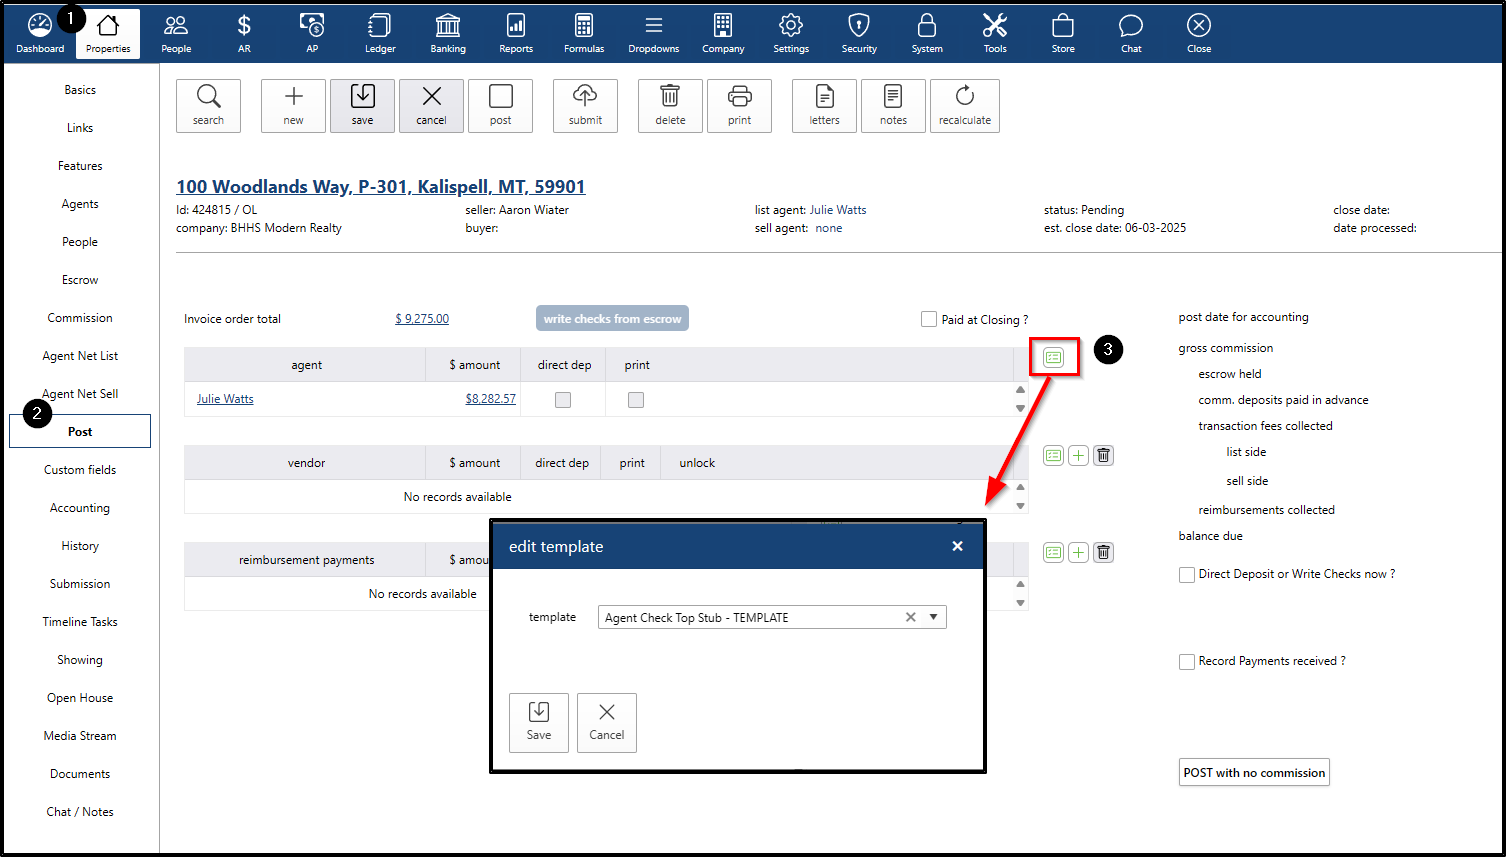1506x857 pixels.
Task: Click the template combo box field
Action: pos(772,617)
